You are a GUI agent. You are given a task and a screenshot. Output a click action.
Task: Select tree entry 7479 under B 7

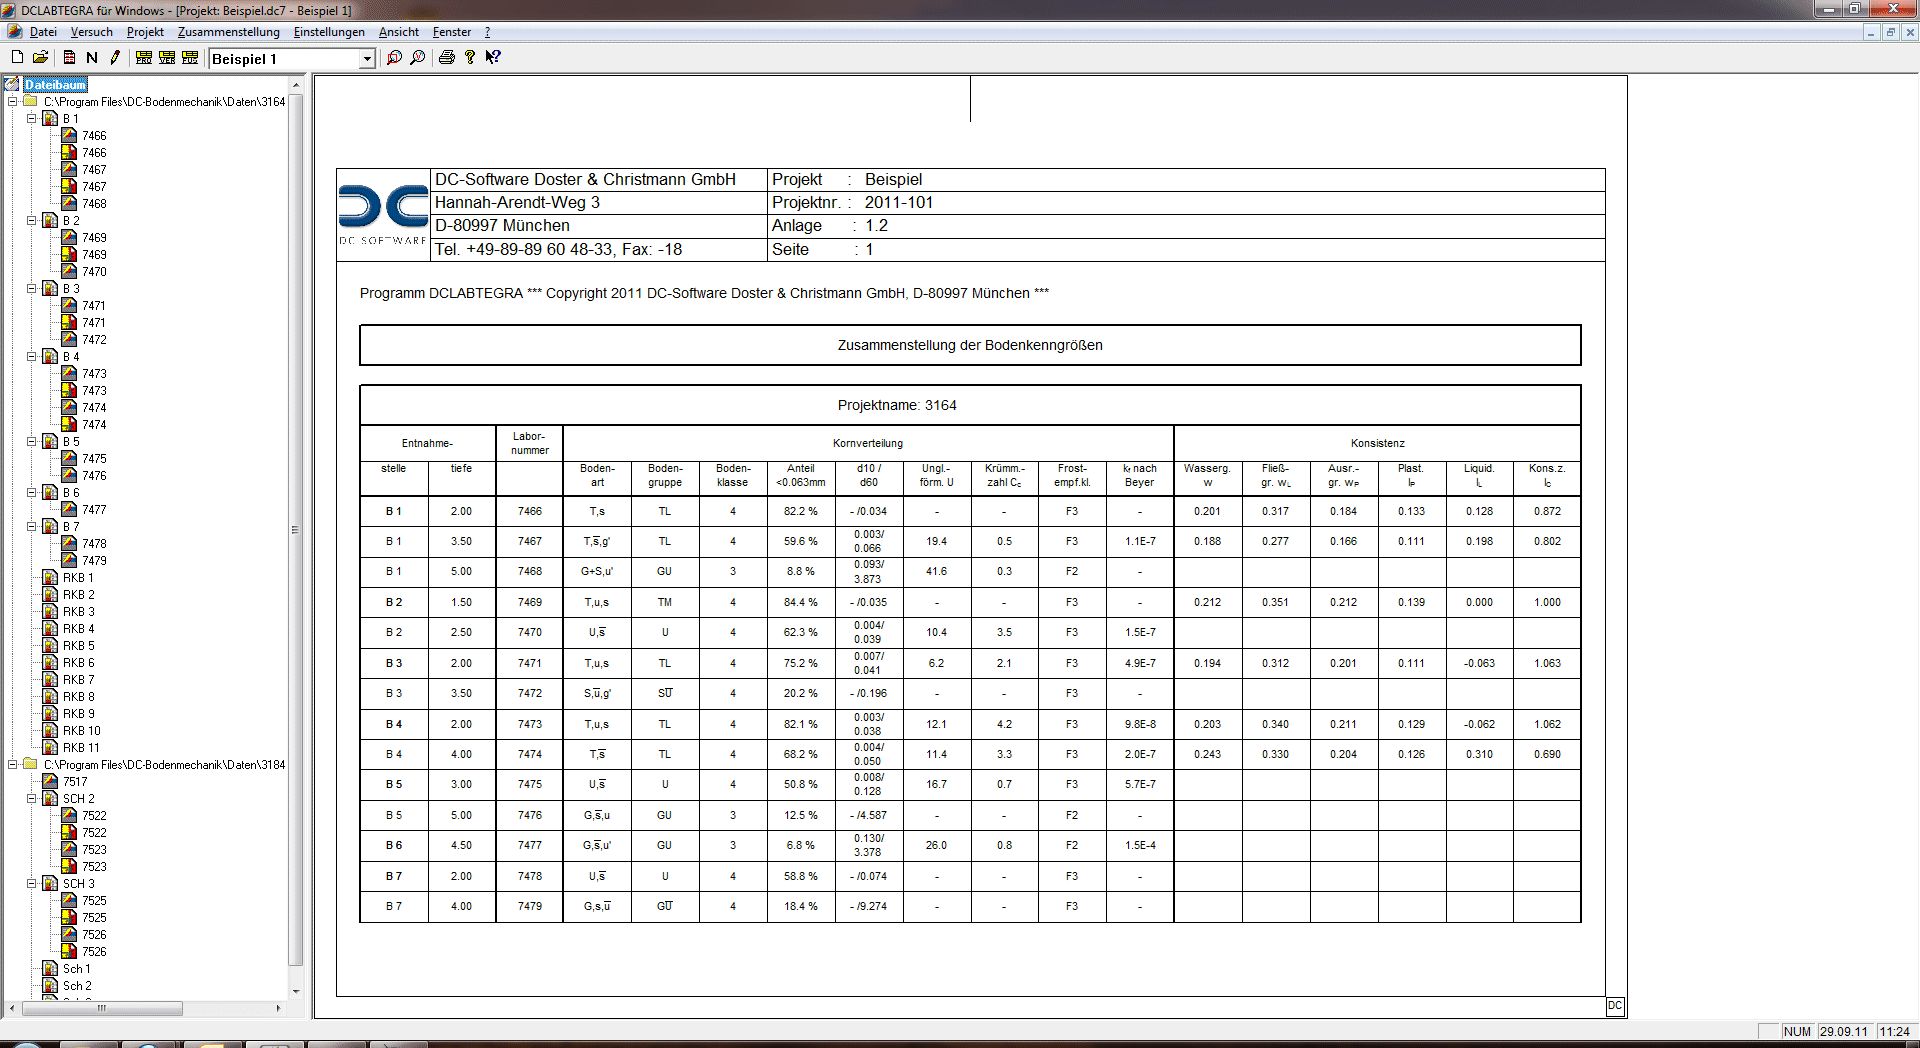click(x=94, y=560)
